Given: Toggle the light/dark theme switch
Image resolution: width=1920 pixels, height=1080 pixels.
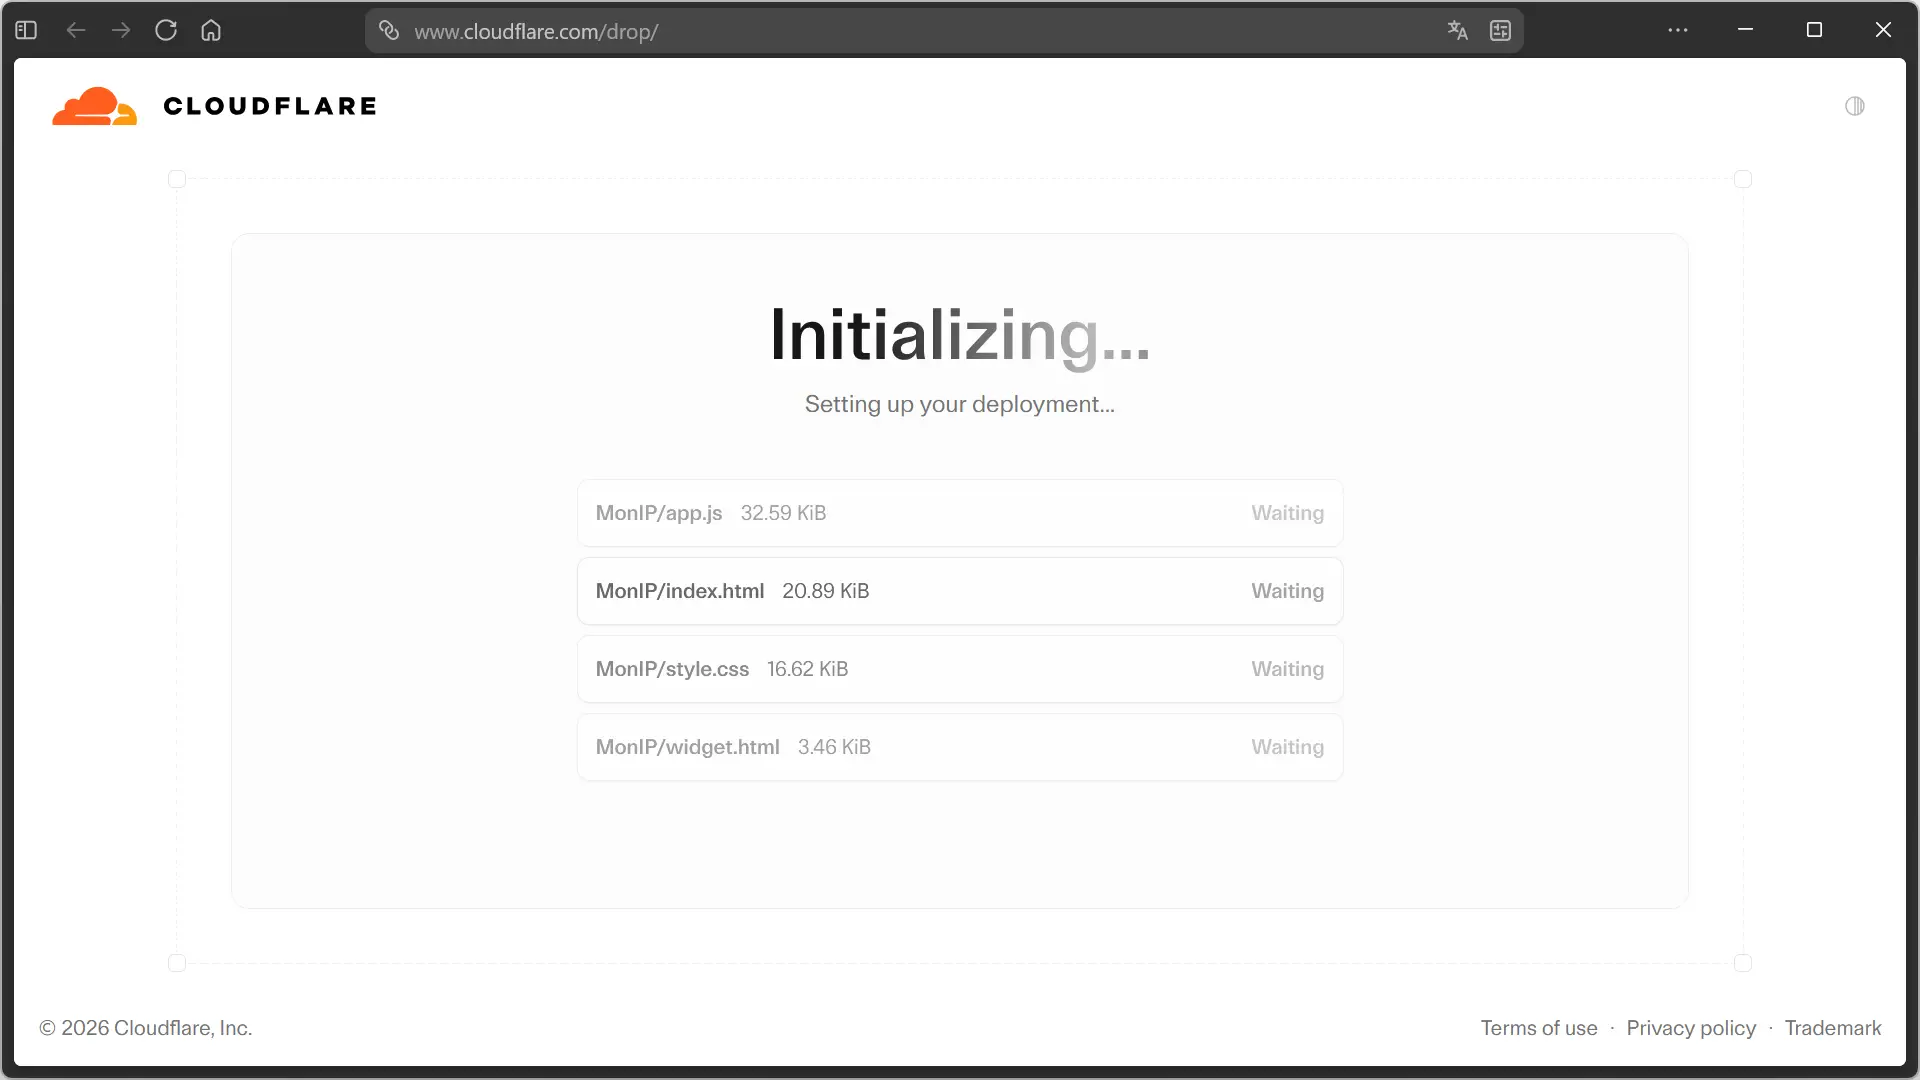Looking at the screenshot, I should (x=1855, y=106).
